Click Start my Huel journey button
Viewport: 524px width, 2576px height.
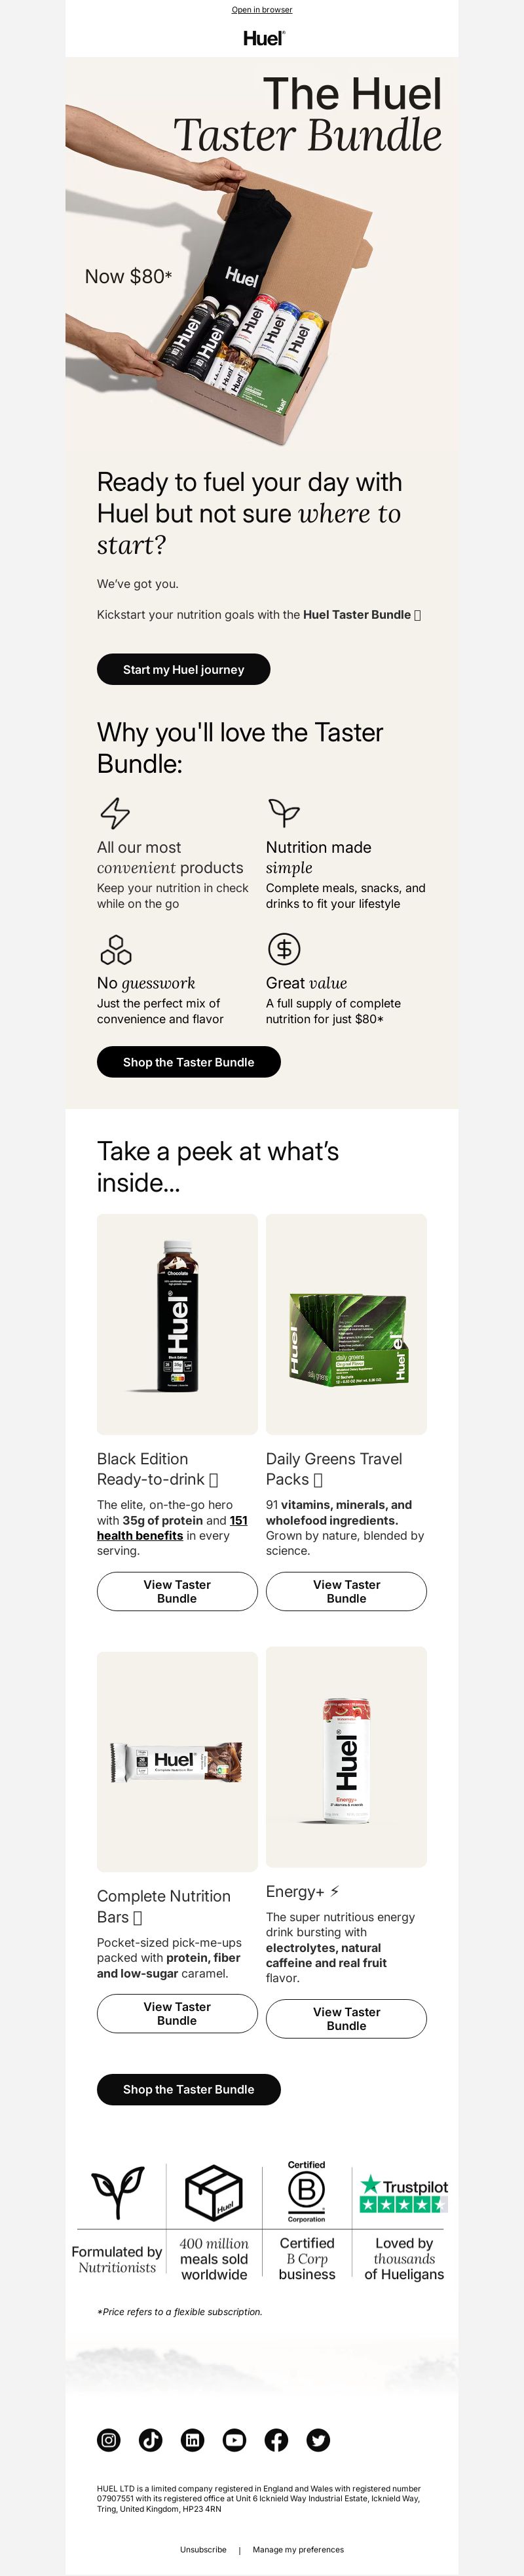(x=184, y=670)
